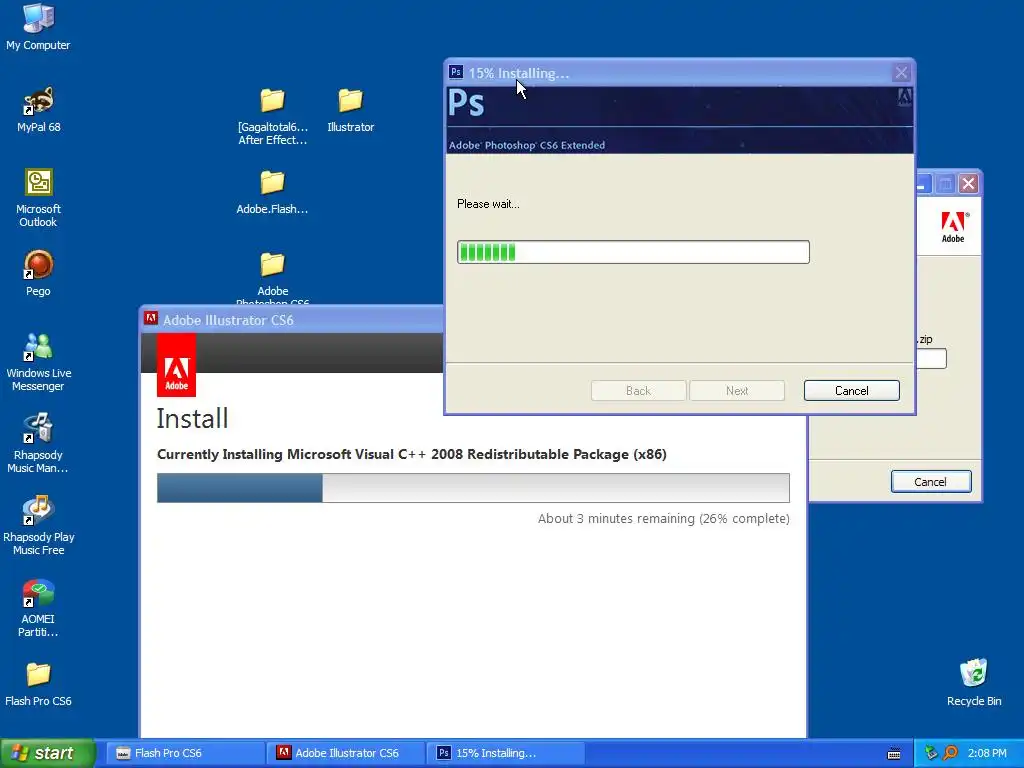Cancel the Photoshop CS6 installation

pyautogui.click(x=852, y=391)
